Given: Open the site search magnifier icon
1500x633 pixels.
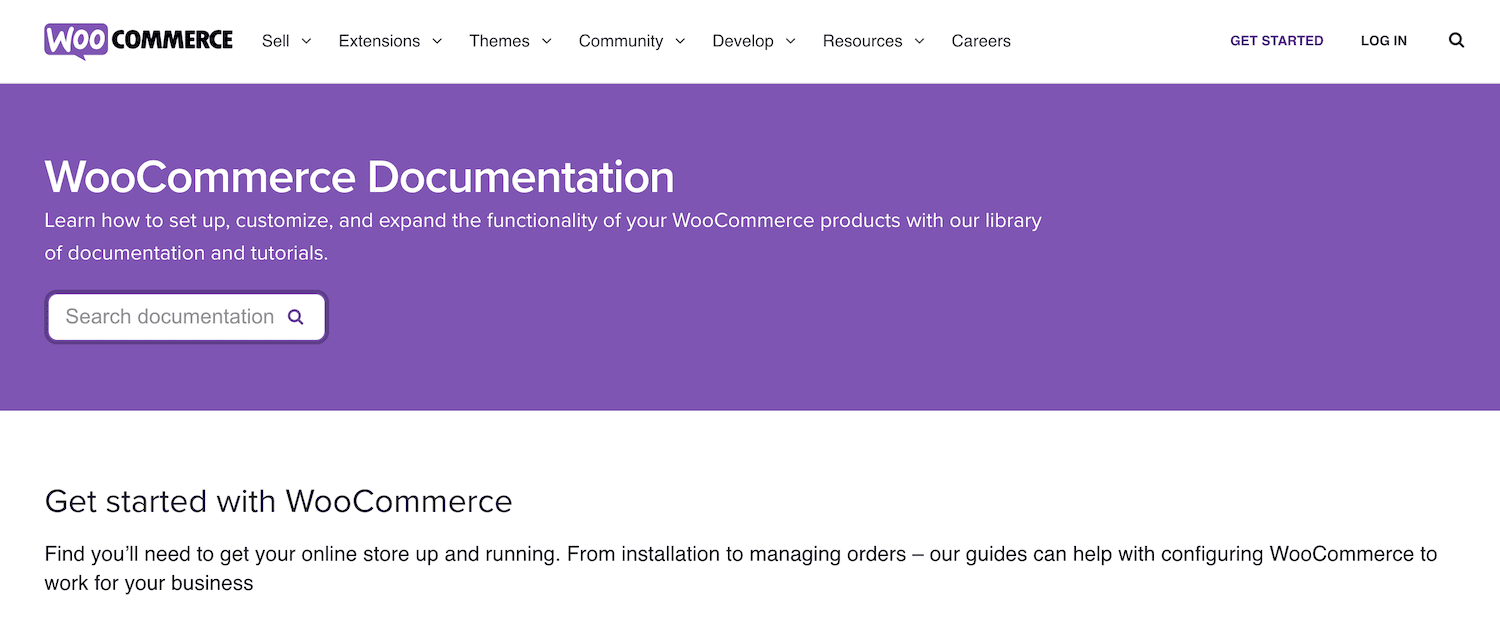Looking at the screenshot, I should pyautogui.click(x=1456, y=41).
